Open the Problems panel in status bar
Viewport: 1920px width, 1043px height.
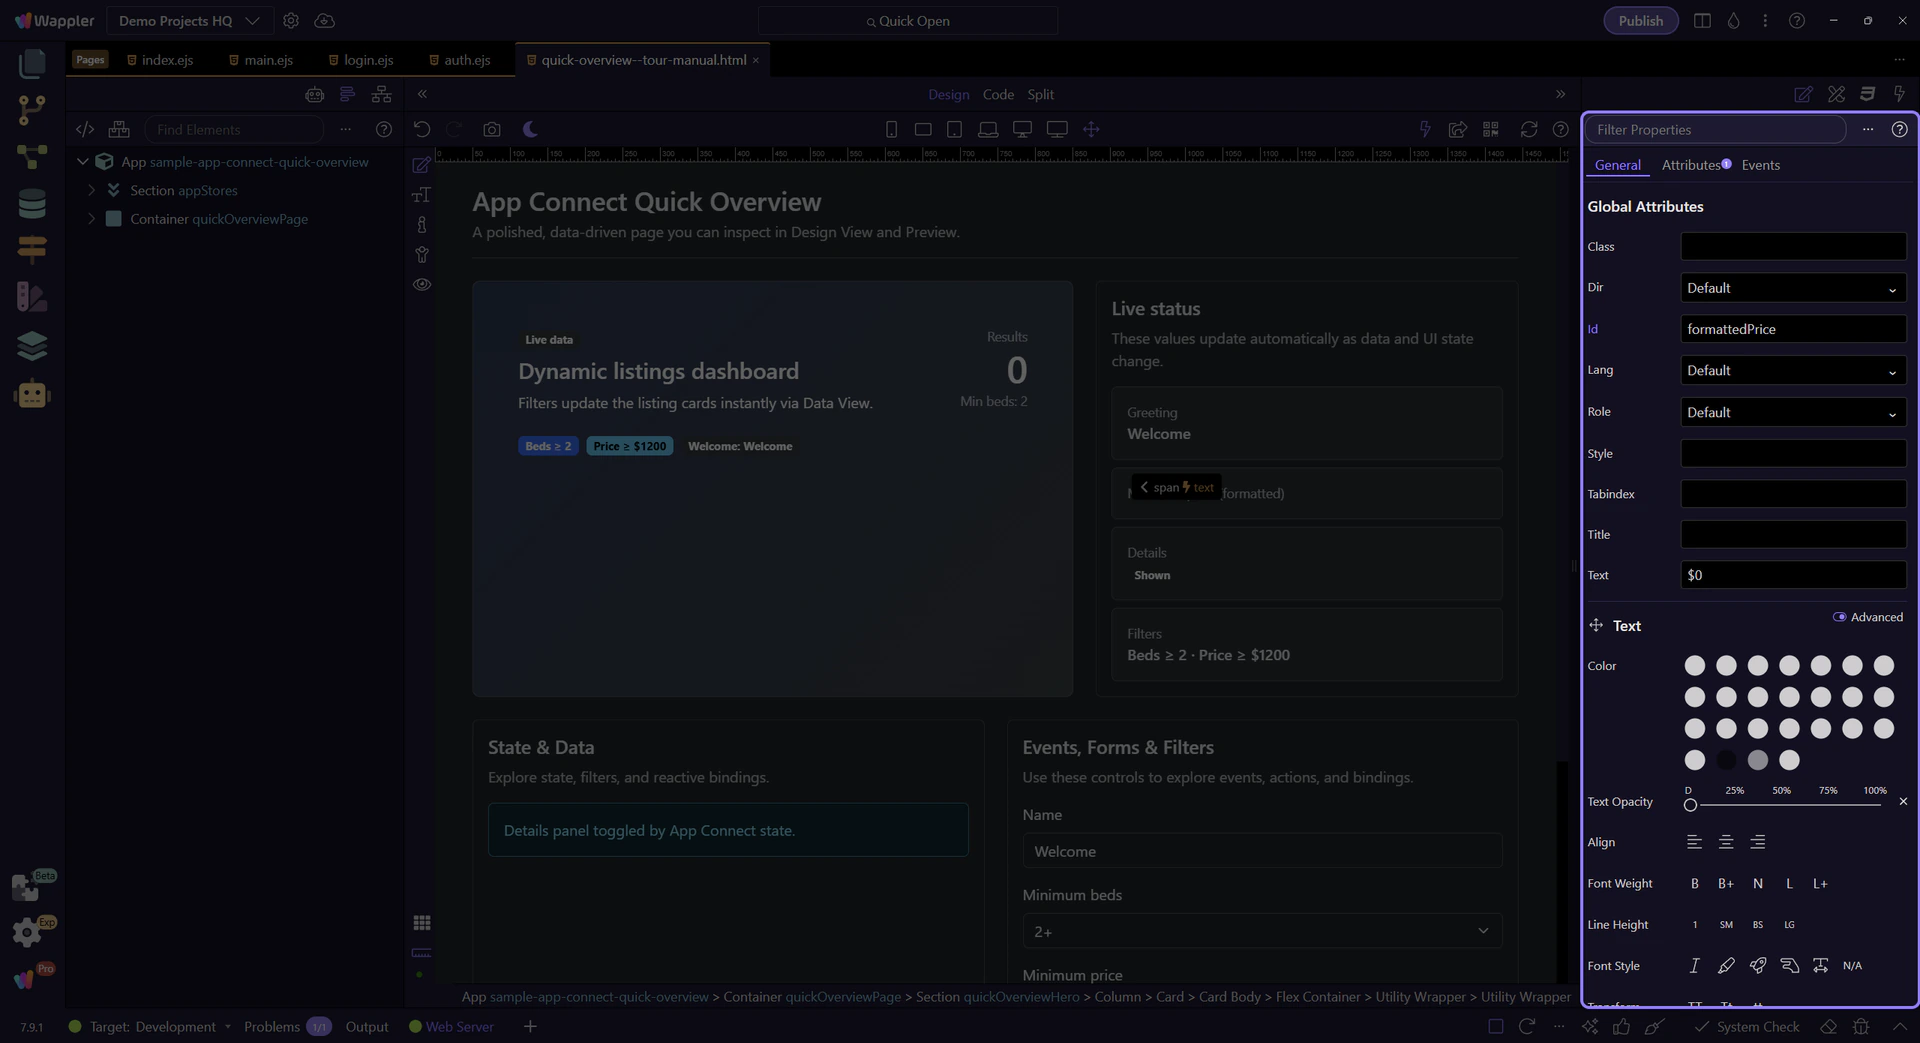(272, 1027)
